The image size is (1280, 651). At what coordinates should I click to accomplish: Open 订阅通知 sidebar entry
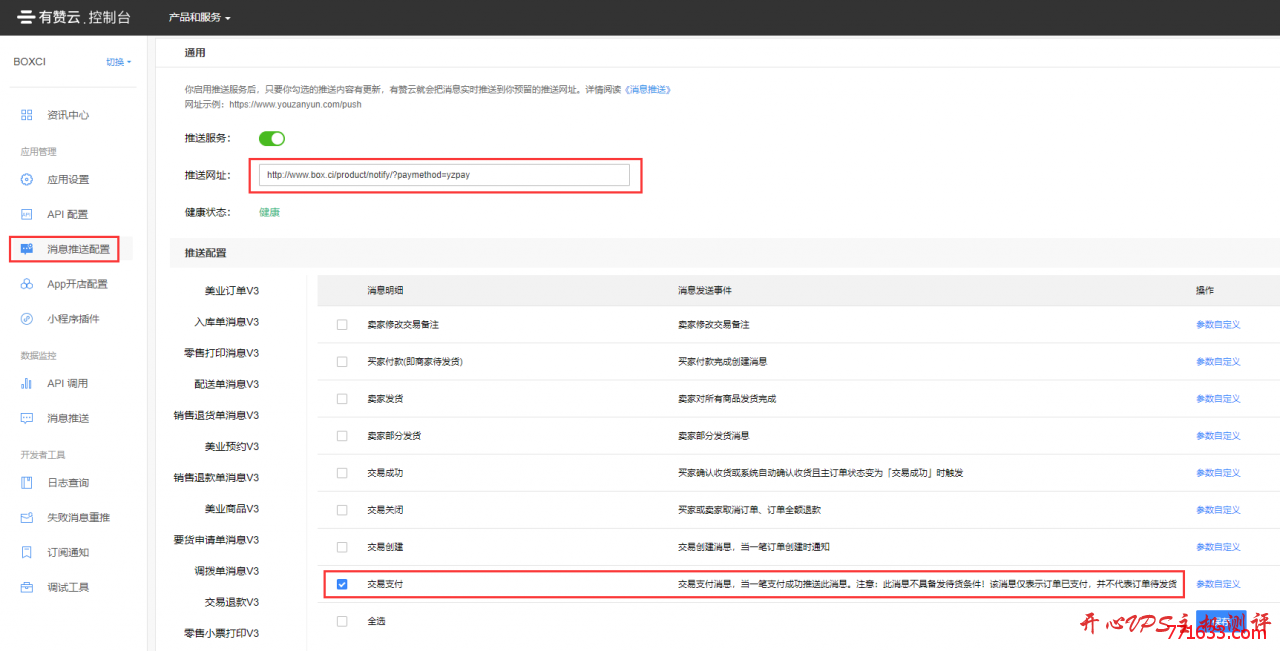click(x=68, y=552)
